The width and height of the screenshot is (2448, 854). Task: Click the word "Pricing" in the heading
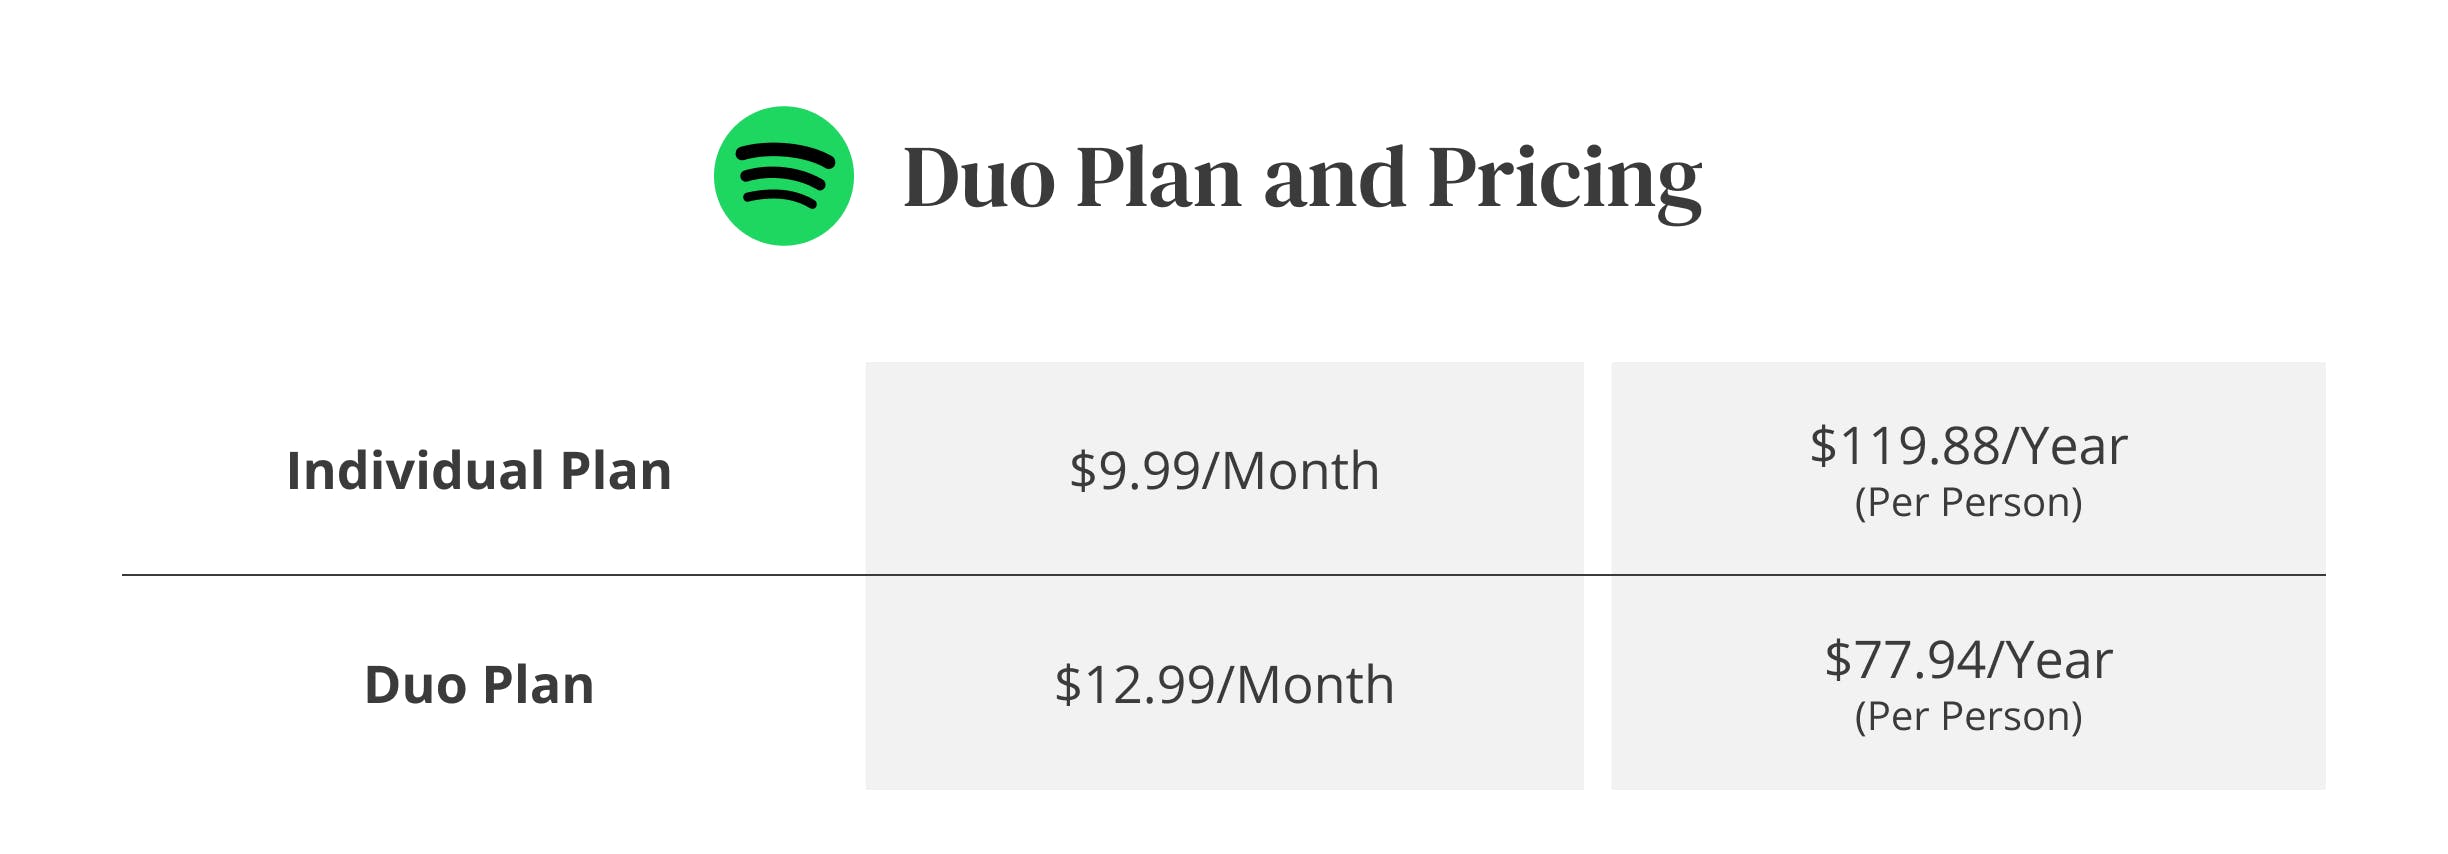(x=1565, y=180)
